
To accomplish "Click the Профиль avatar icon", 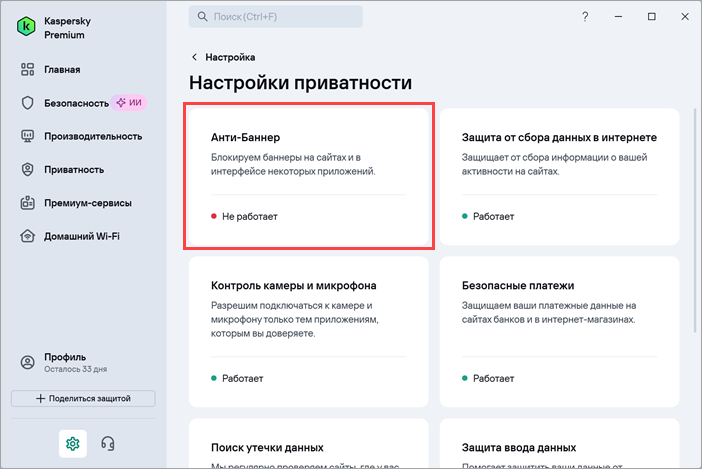I will pyautogui.click(x=27, y=362).
